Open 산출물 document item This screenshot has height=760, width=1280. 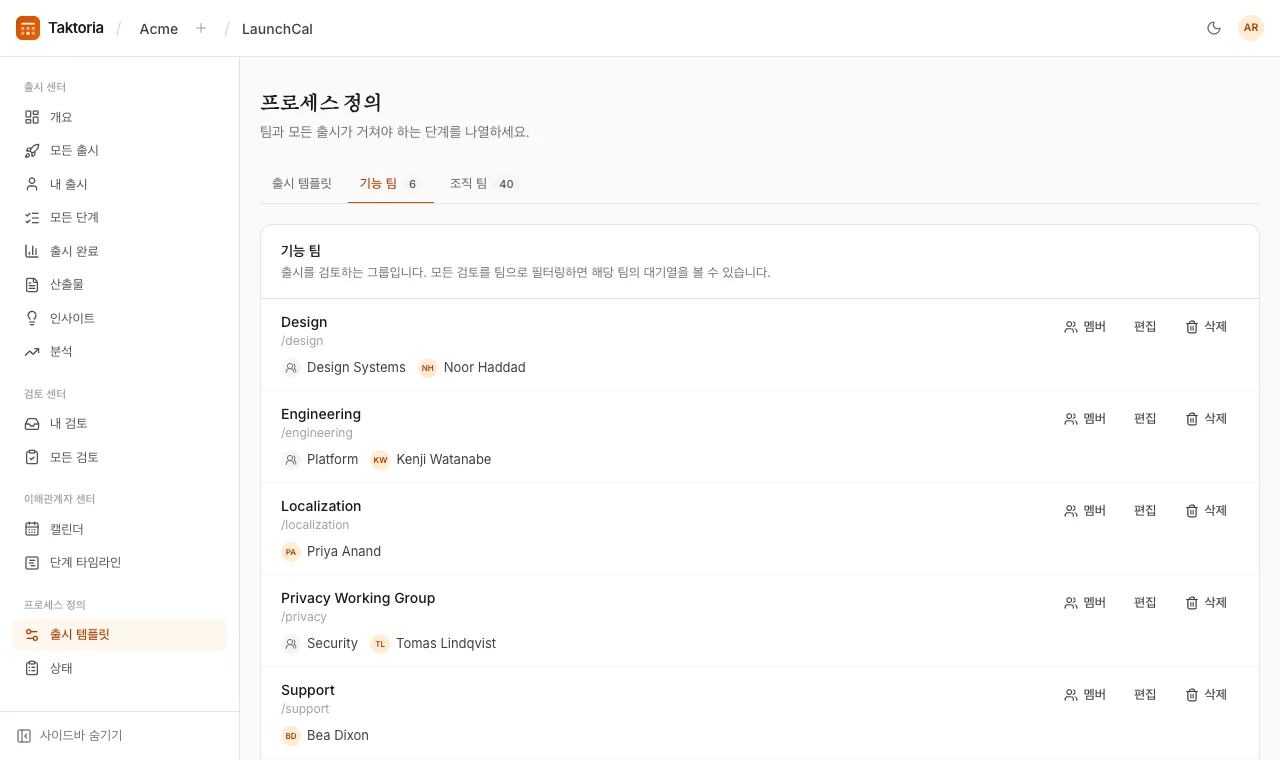(x=119, y=284)
